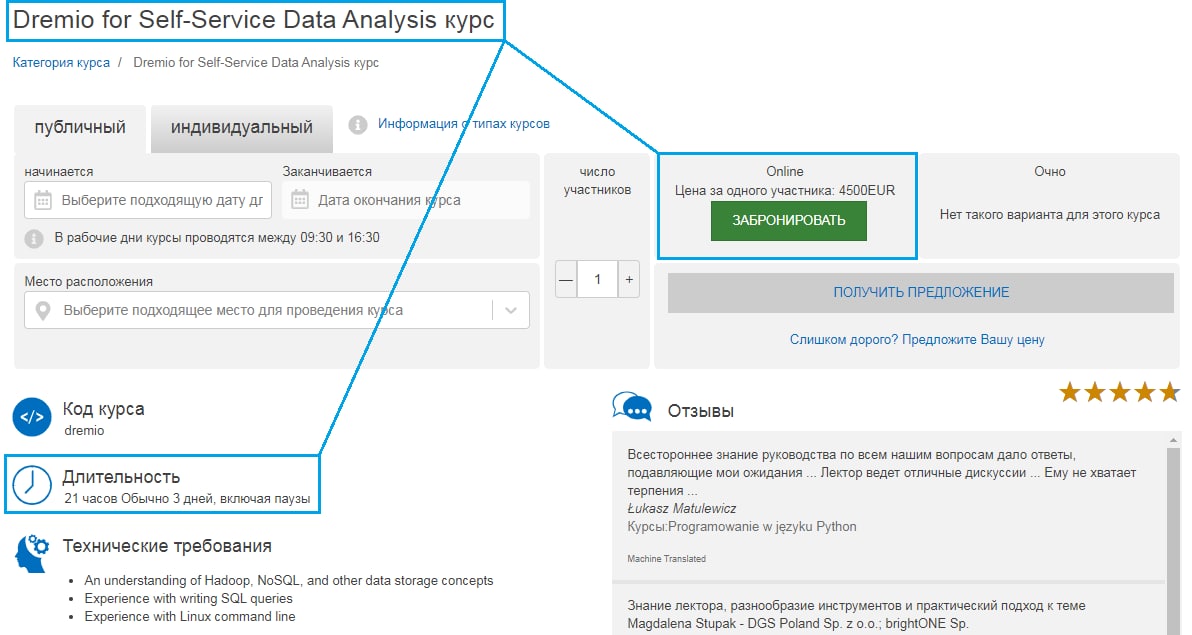Click the start date input field
This screenshot has height=635, width=1192.
(x=148, y=201)
